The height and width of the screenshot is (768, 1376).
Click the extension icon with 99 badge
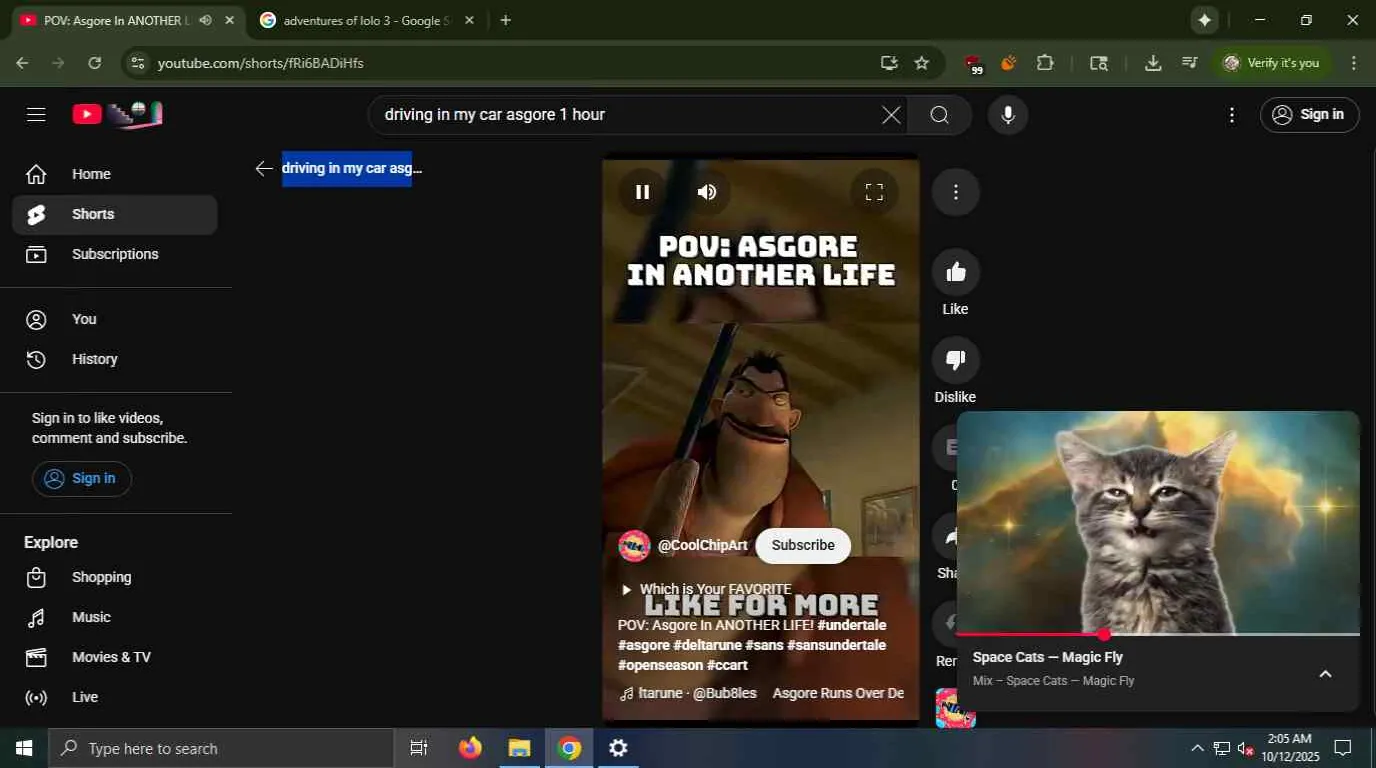click(x=973, y=64)
